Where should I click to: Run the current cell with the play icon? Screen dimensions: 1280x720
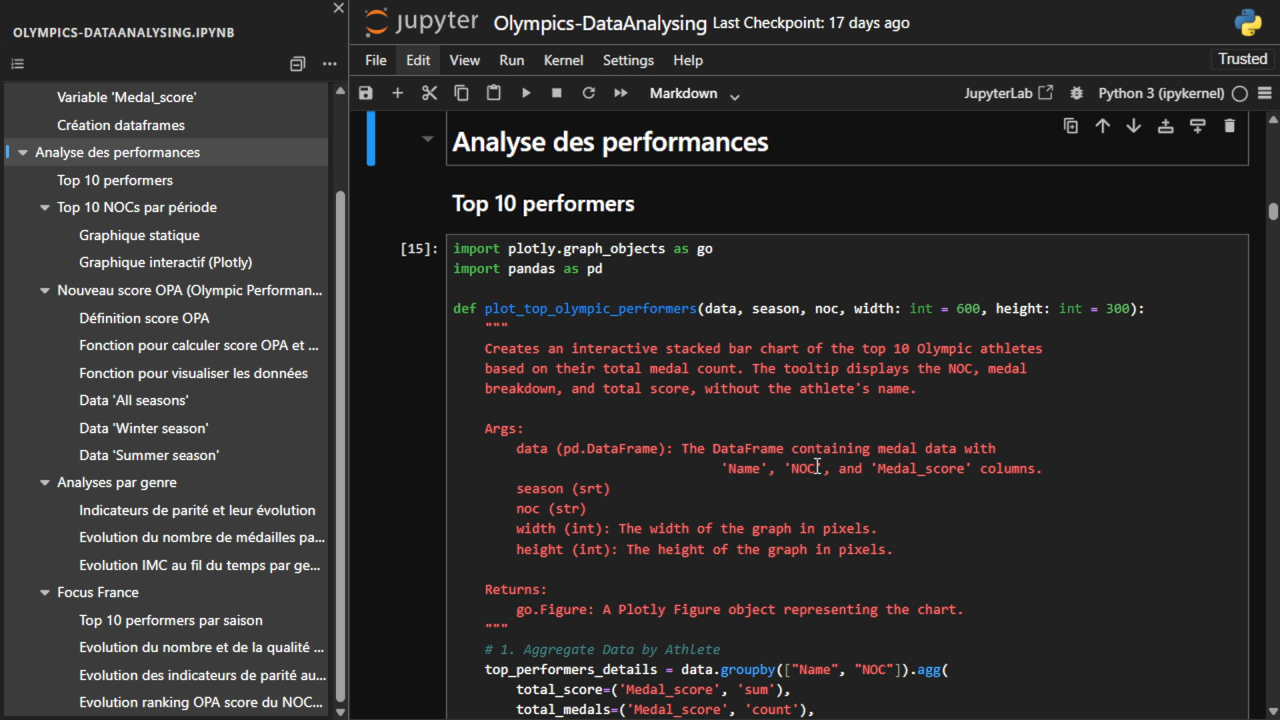(x=525, y=93)
